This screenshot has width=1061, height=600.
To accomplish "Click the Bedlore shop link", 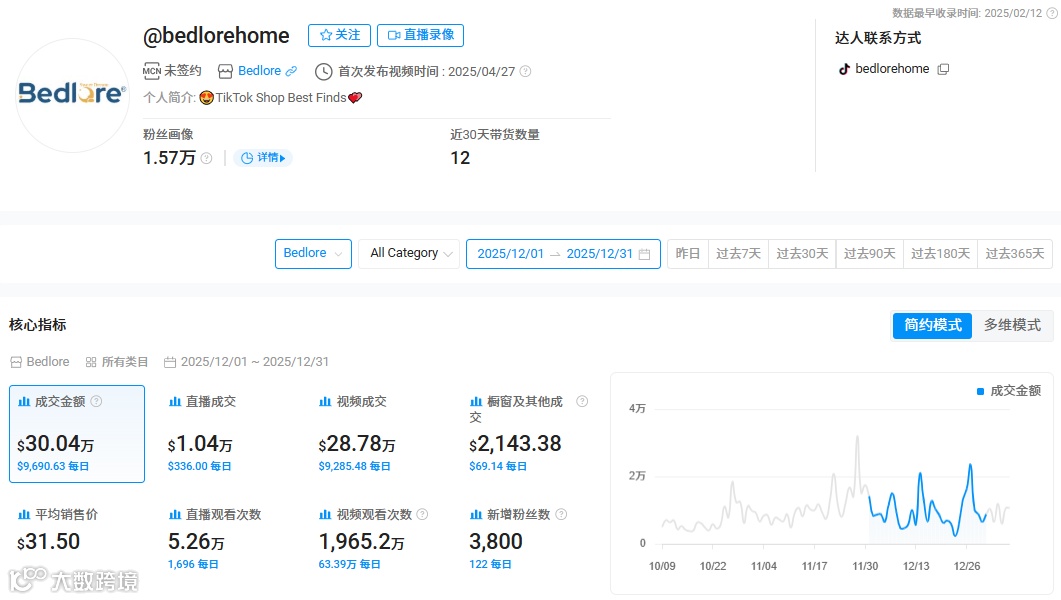I will tap(259, 71).
